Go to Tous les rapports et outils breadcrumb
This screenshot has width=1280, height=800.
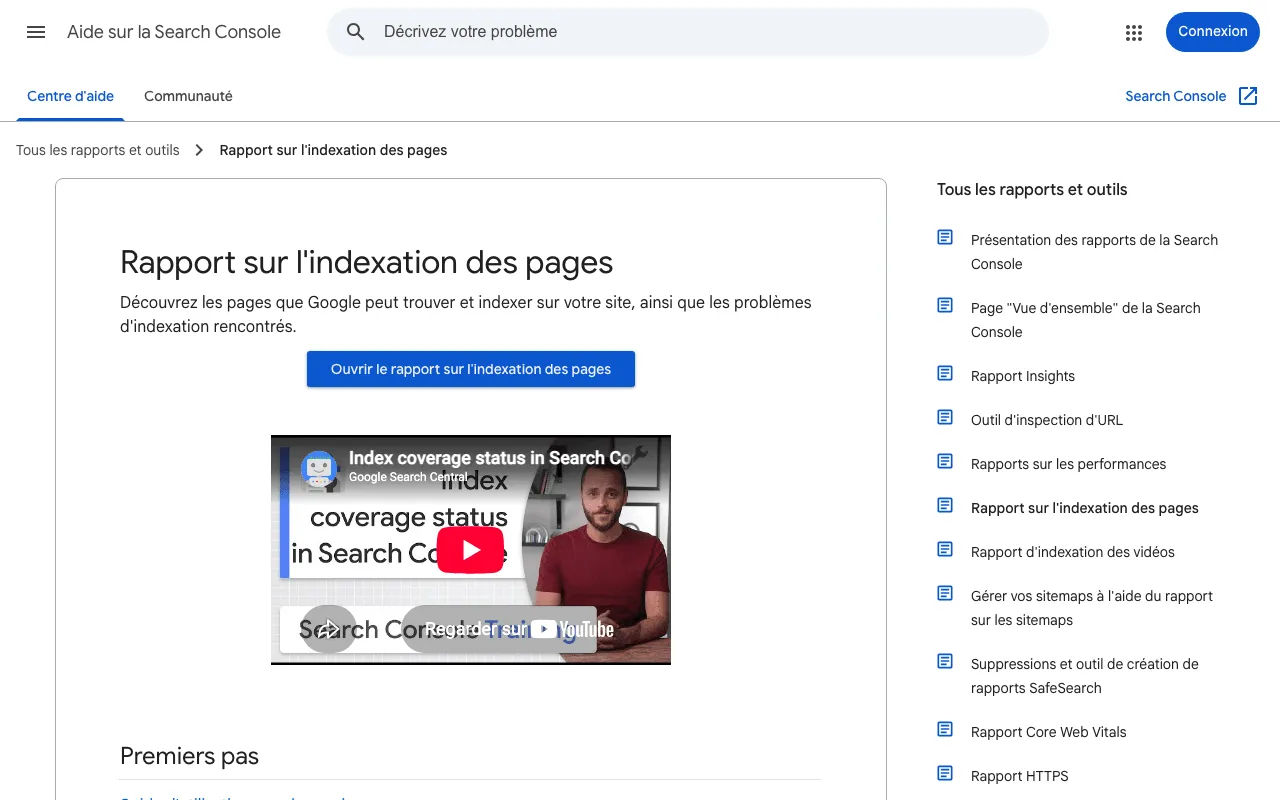[x=98, y=150]
